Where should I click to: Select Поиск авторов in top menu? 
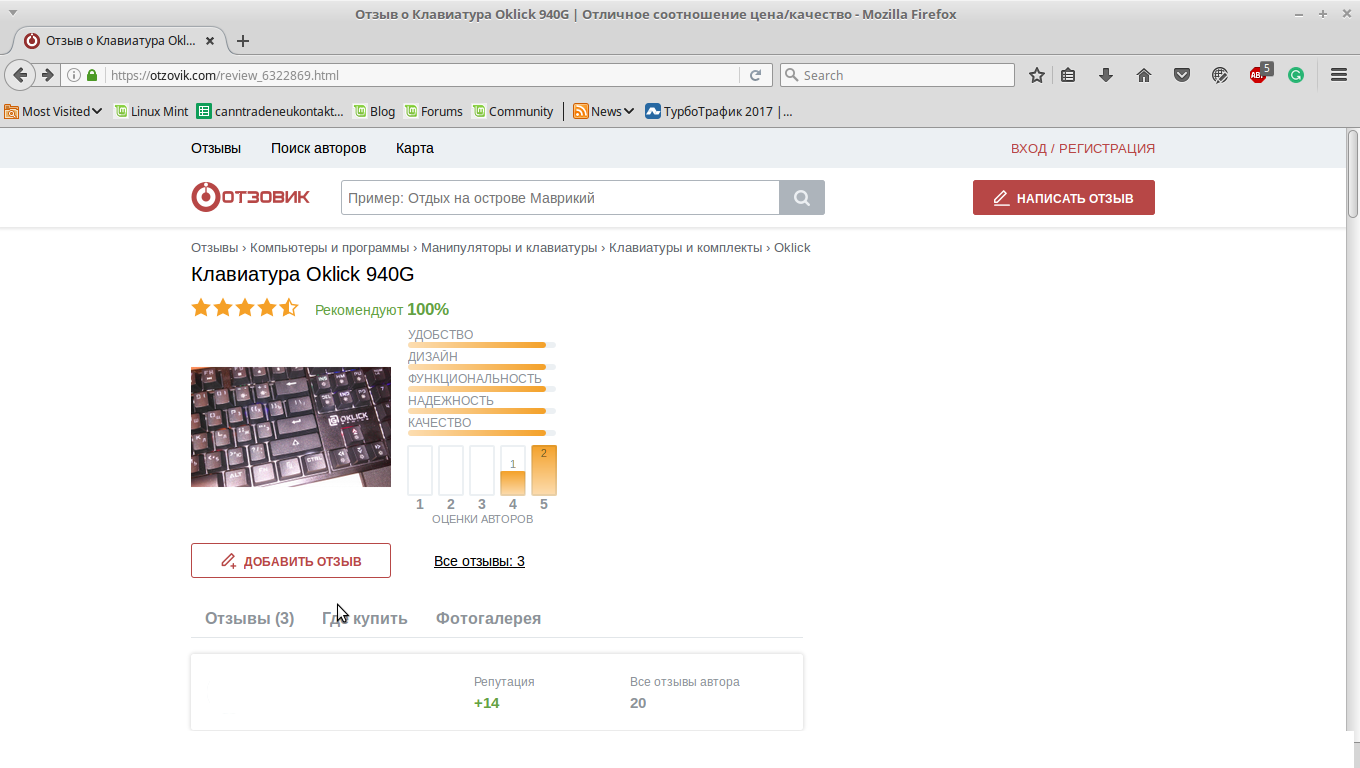[x=318, y=148]
